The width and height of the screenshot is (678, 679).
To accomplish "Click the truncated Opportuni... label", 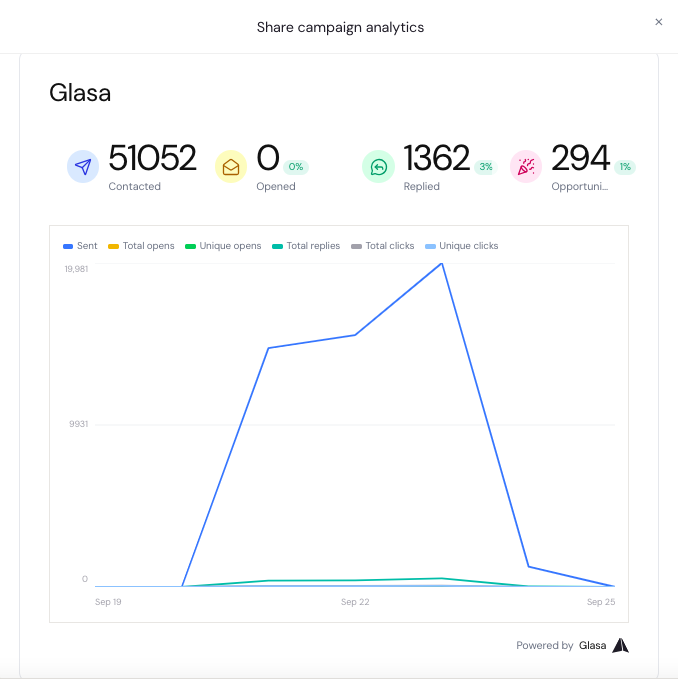I will [x=580, y=186].
